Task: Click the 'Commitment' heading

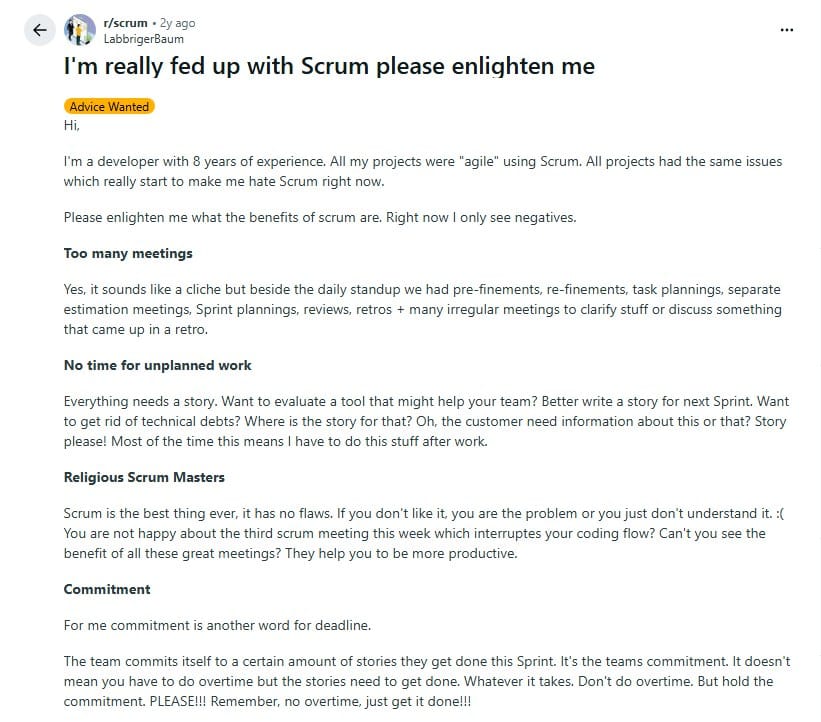Action: click(x=106, y=589)
